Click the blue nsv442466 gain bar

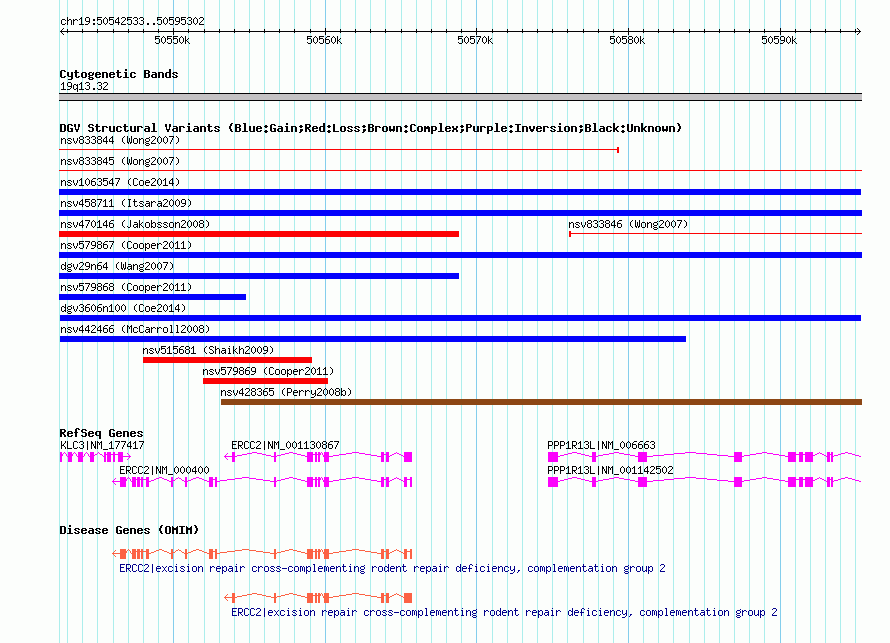[372, 339]
